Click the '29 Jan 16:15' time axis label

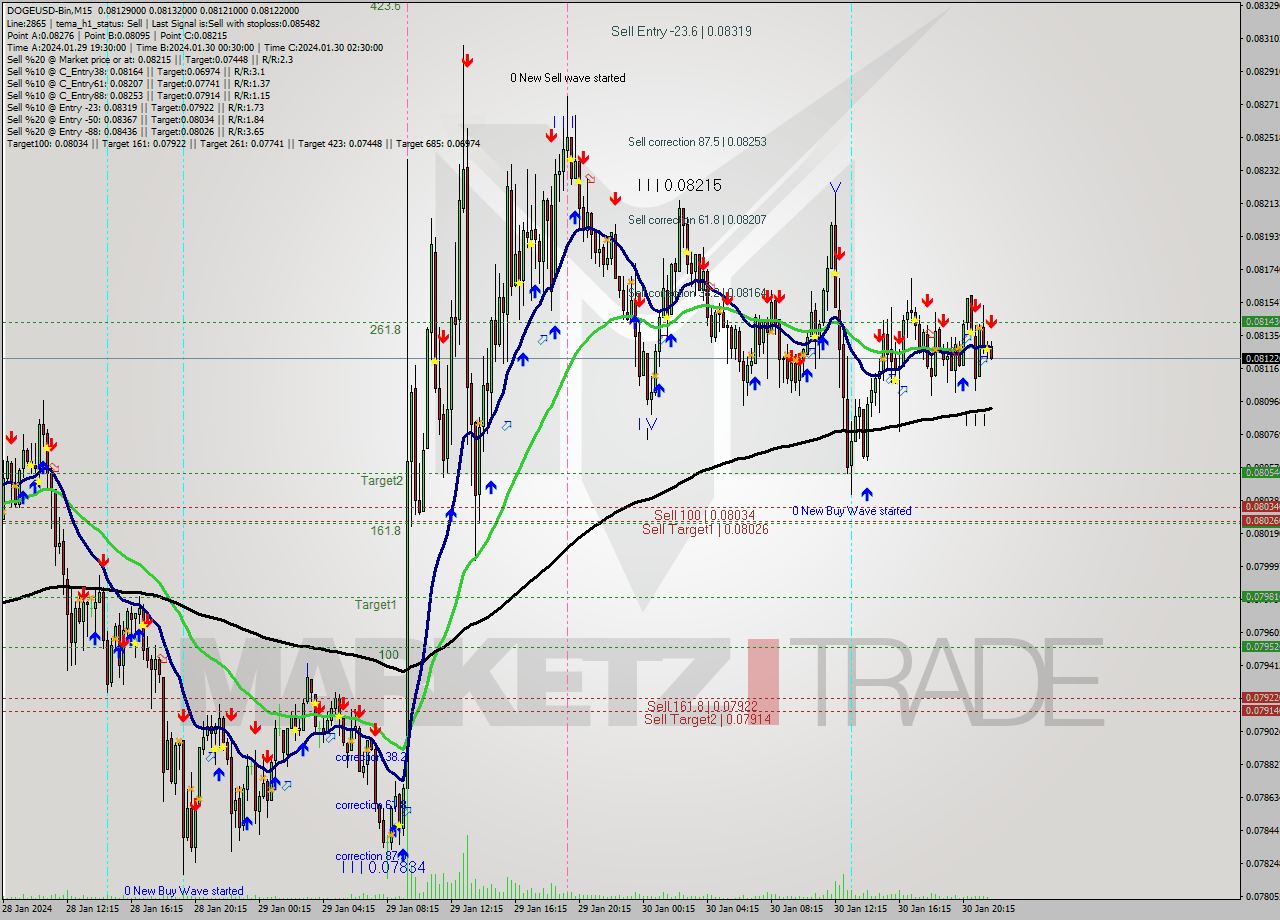(x=541, y=909)
